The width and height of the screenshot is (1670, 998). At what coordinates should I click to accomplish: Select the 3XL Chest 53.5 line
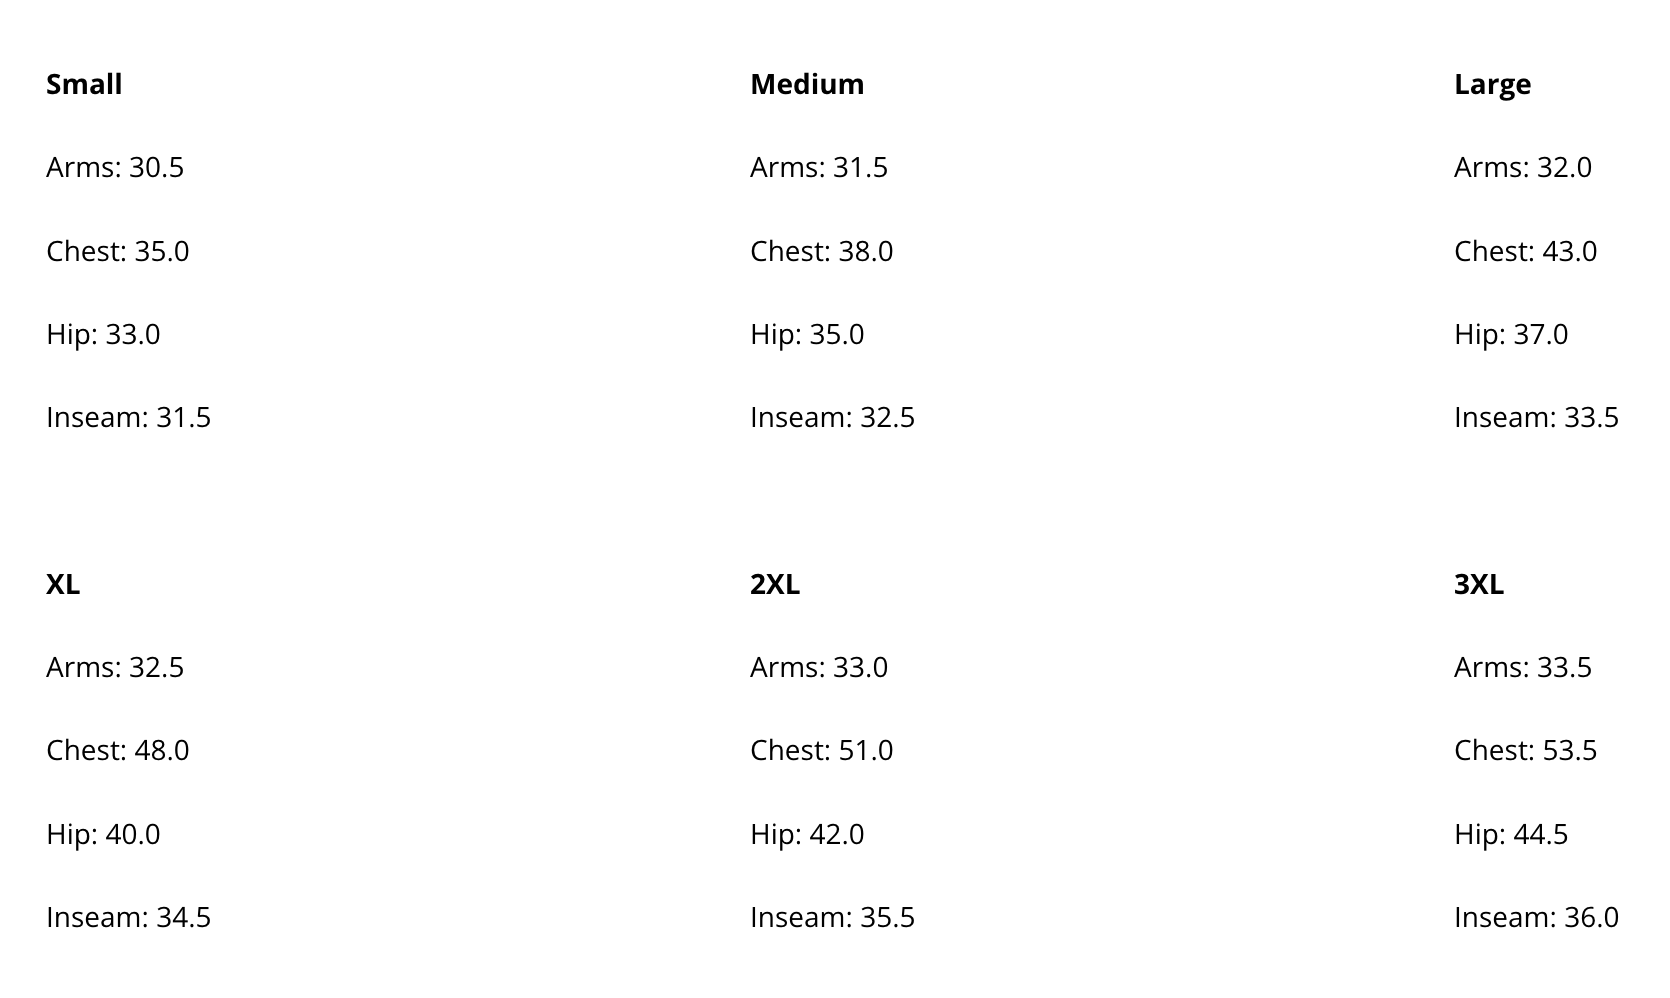click(x=1526, y=750)
